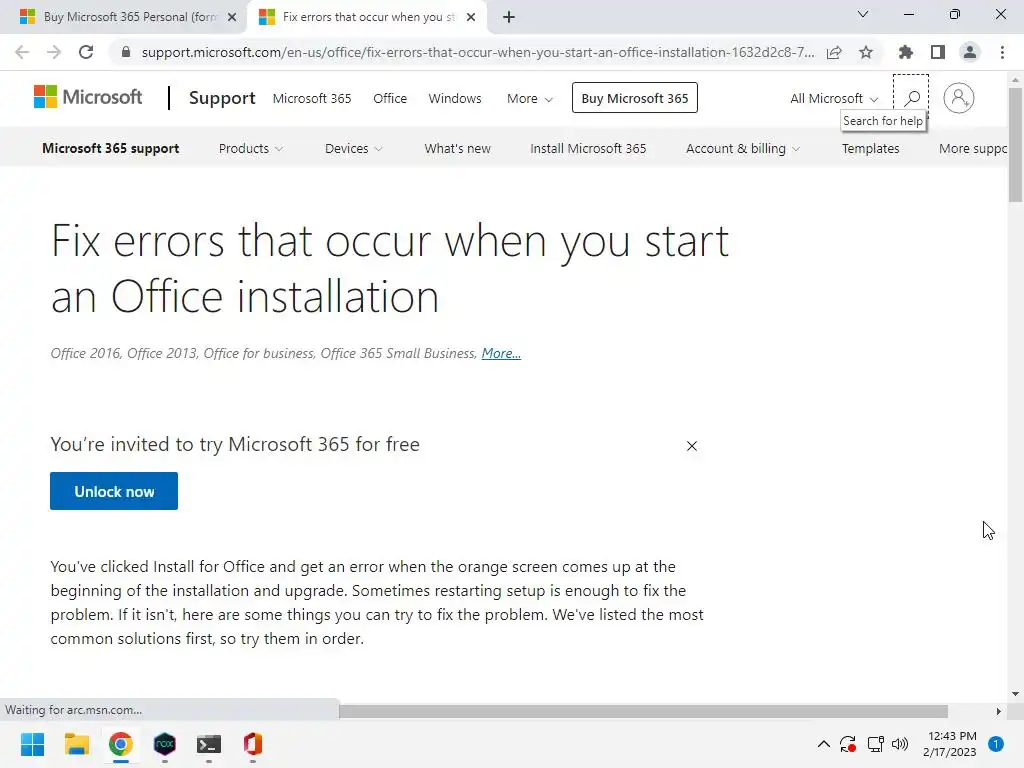Click the address bar URL field

point(477,52)
